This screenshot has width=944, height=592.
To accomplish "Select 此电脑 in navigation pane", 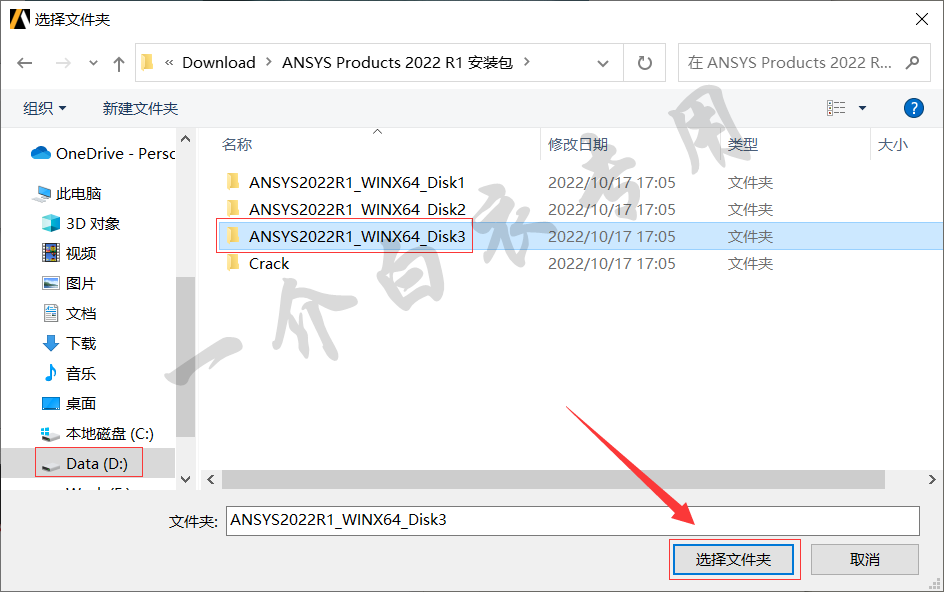I will [69, 194].
